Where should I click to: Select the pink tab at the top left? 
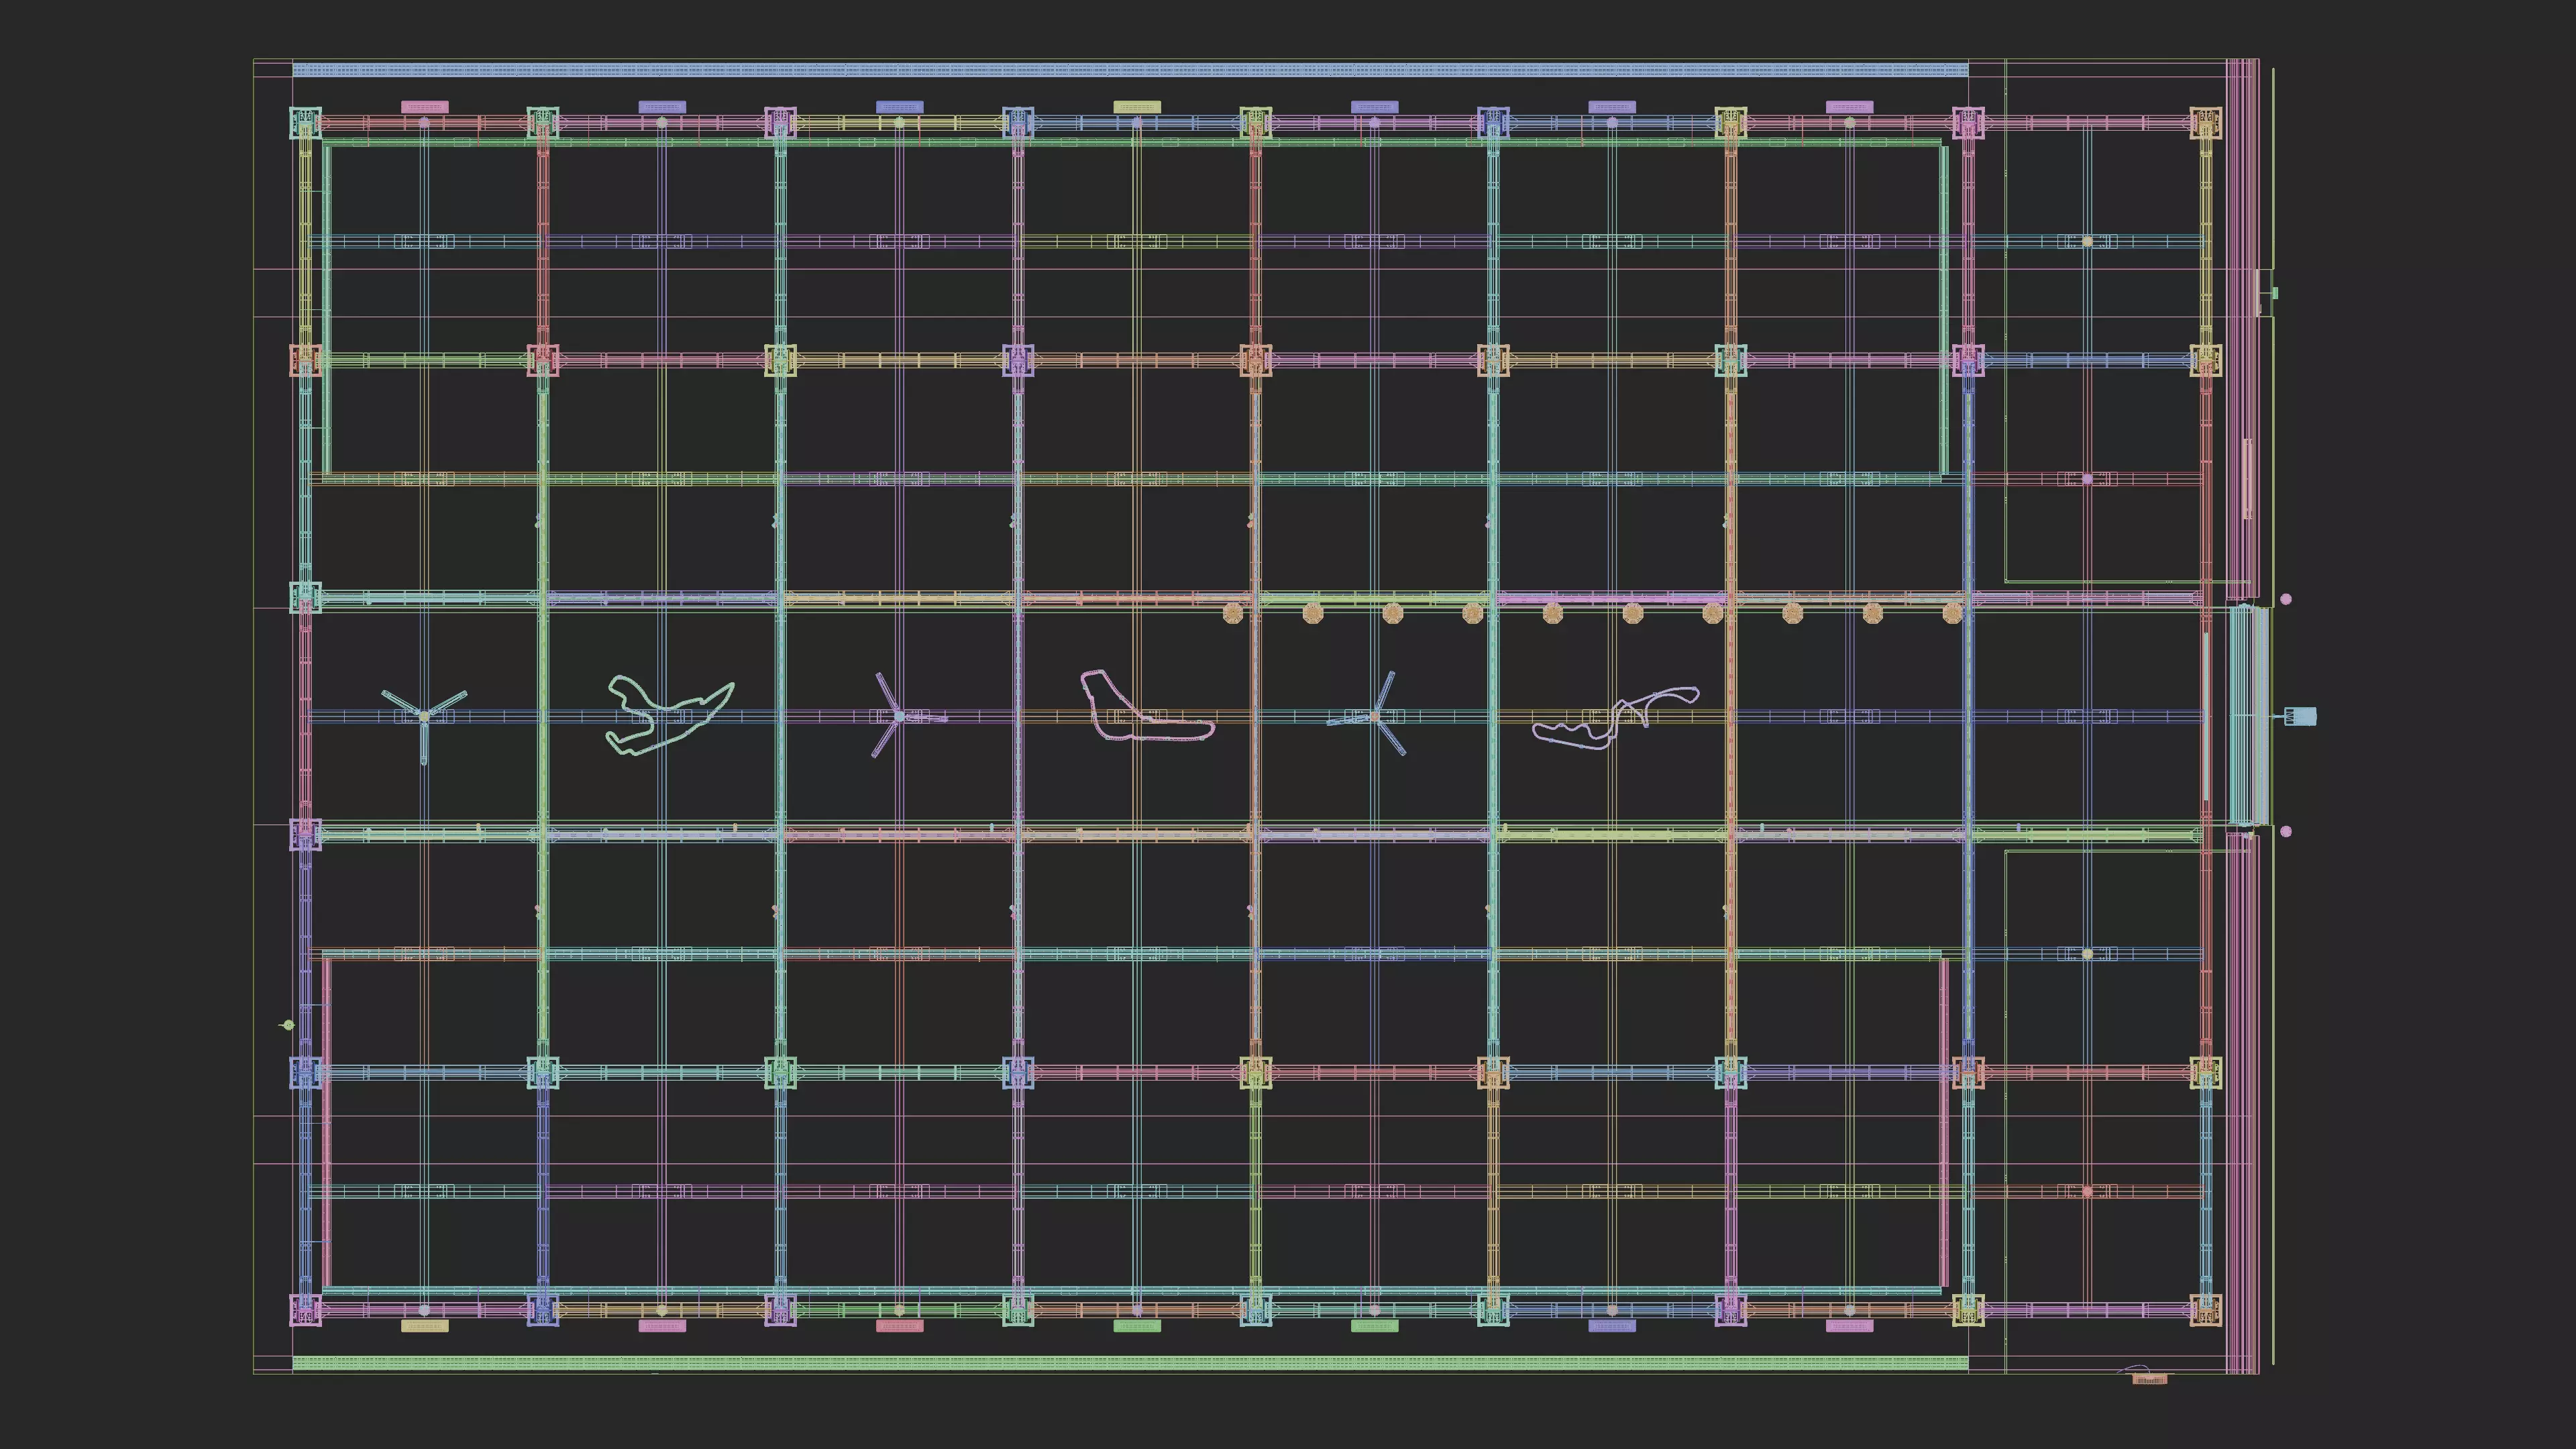click(x=424, y=107)
